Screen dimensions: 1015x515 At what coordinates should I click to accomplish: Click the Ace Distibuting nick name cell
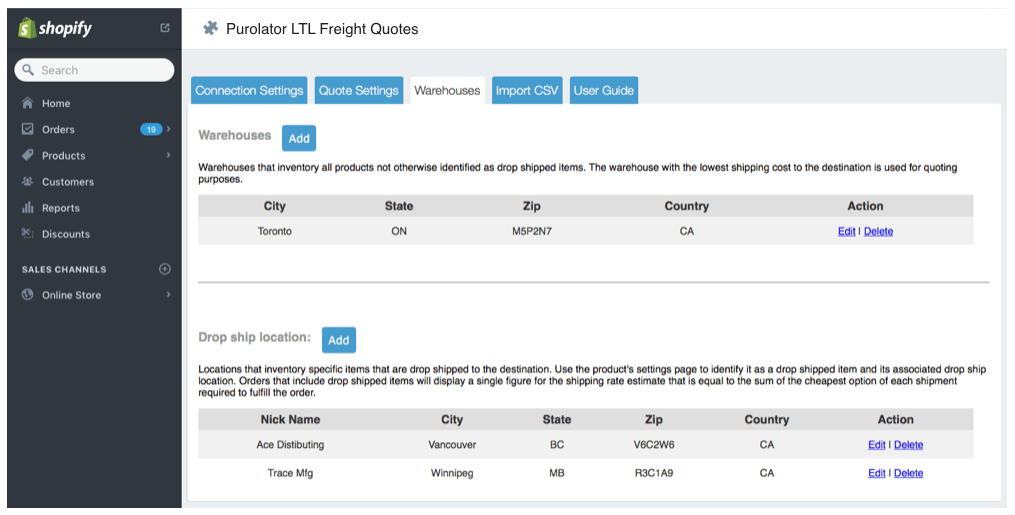[290, 444]
